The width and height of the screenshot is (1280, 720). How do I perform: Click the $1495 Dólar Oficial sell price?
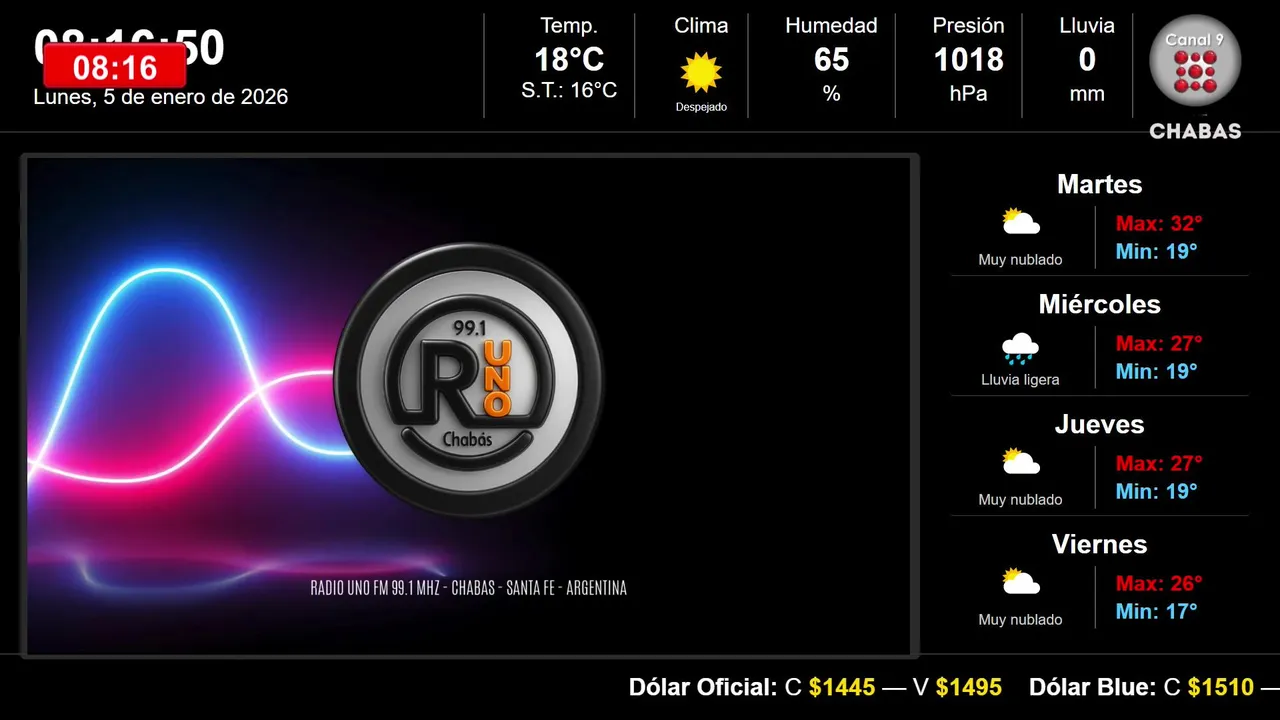pyautogui.click(x=969, y=687)
